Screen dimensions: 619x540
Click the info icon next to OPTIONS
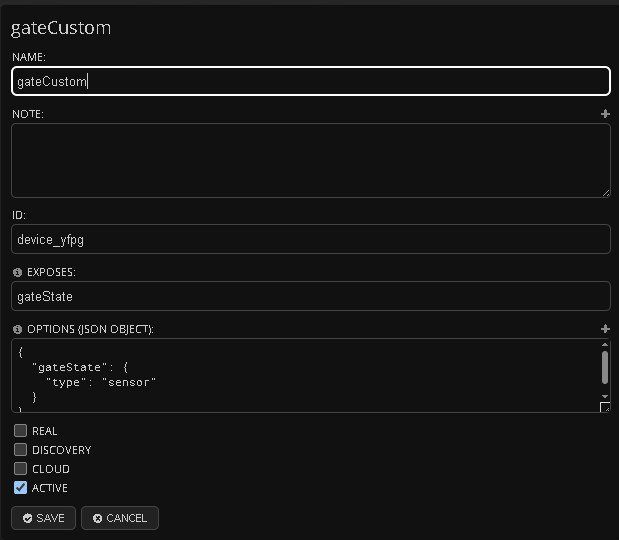coord(17,329)
